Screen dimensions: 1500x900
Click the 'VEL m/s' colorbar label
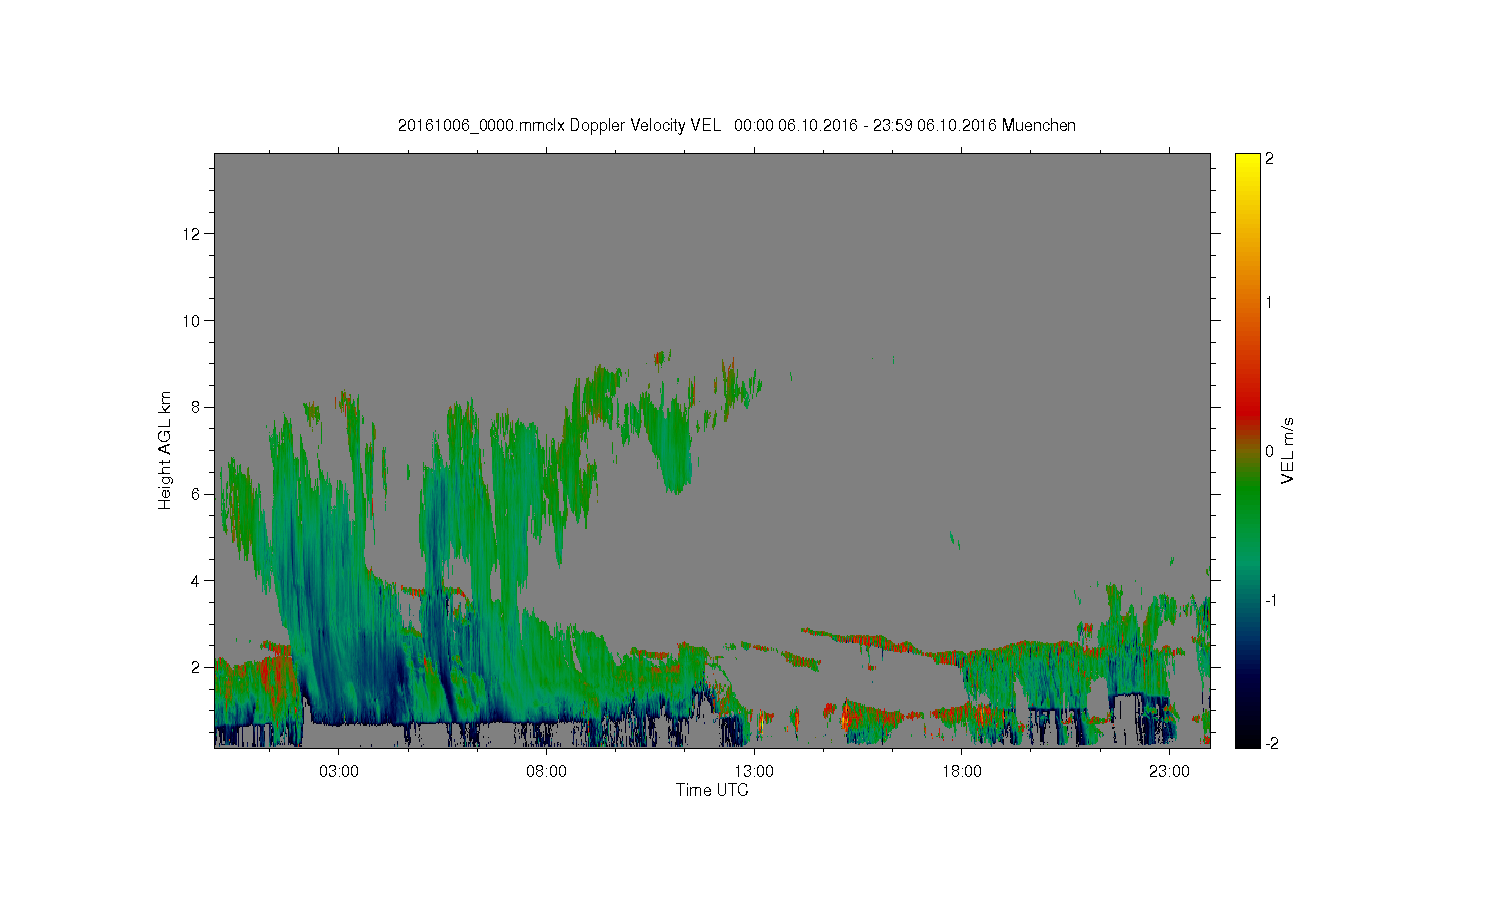(1288, 451)
